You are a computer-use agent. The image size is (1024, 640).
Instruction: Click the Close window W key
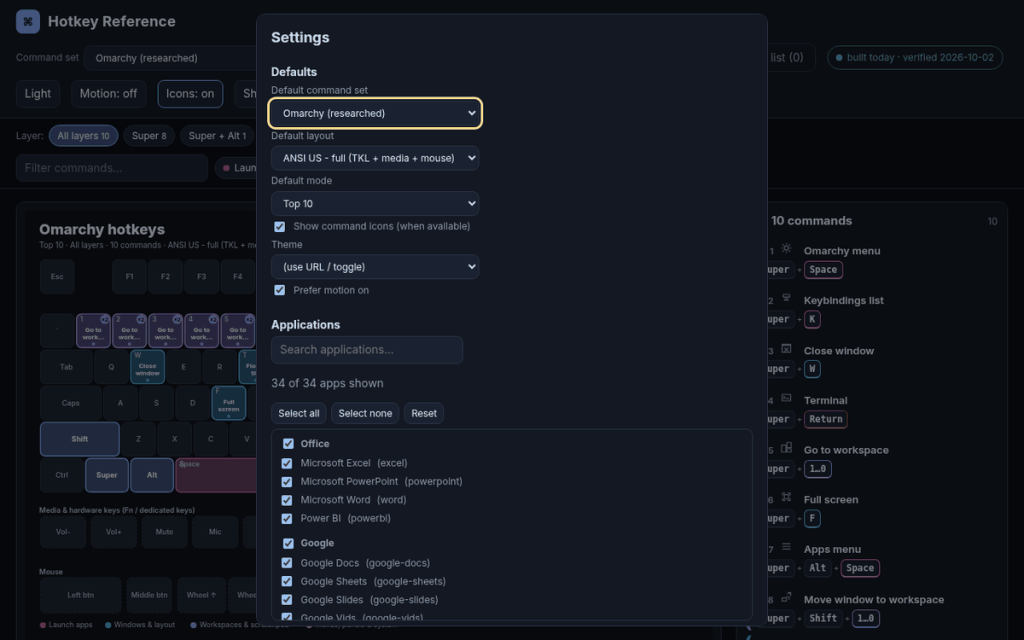pyautogui.click(x=148, y=367)
